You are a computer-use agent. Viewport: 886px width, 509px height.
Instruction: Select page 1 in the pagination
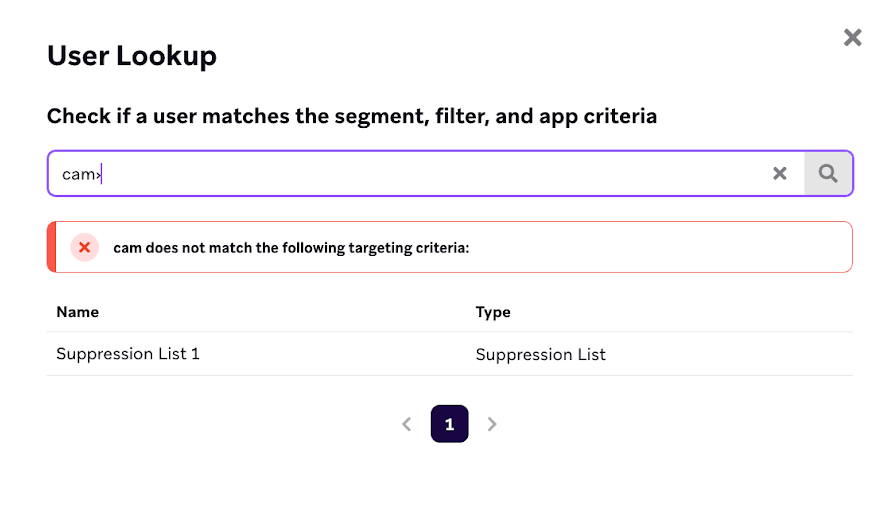point(449,424)
